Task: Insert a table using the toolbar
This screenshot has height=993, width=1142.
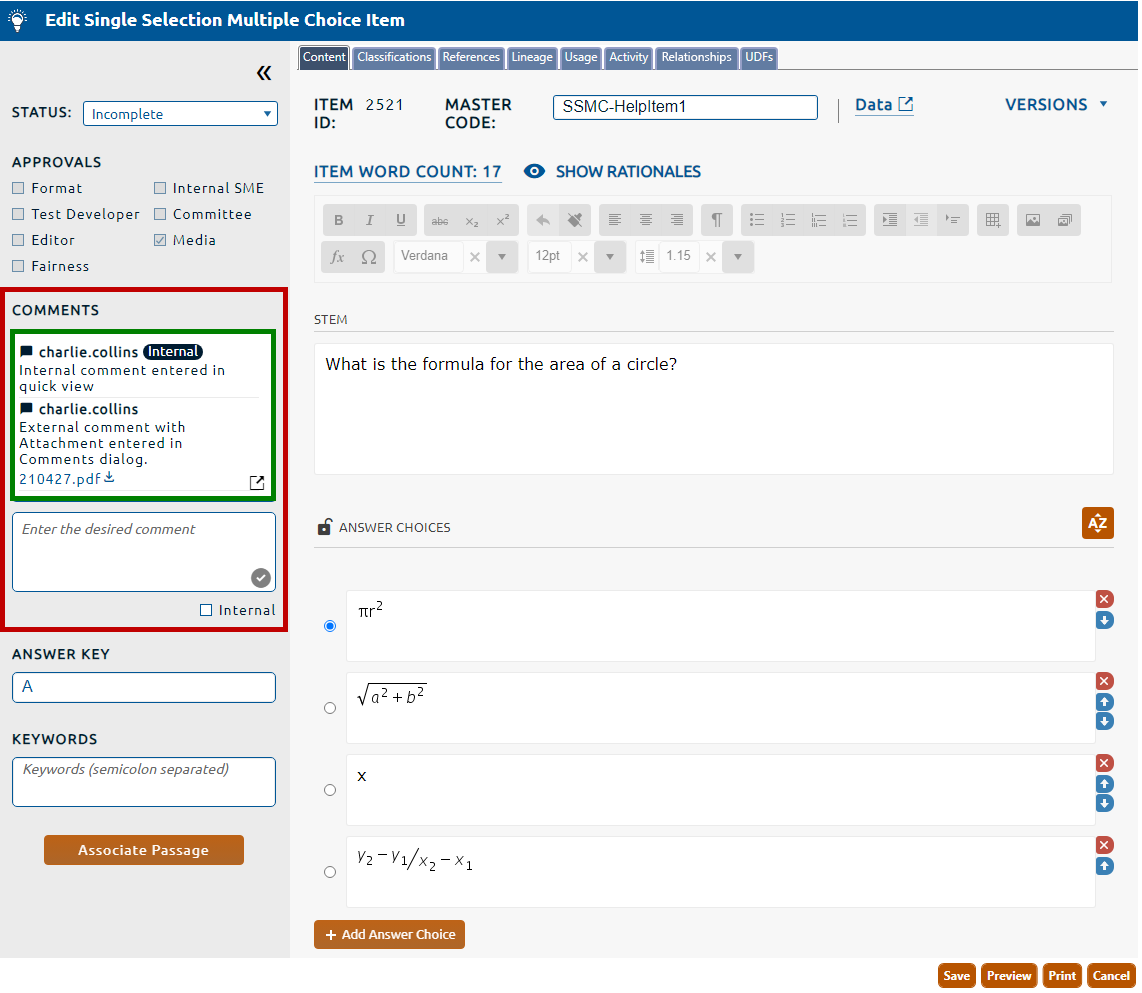Action: pyautogui.click(x=992, y=220)
